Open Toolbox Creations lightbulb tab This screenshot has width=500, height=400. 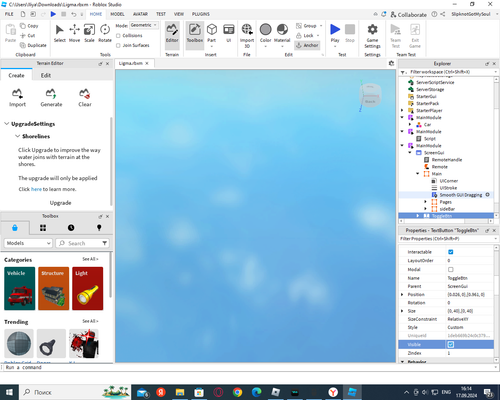(x=99, y=228)
